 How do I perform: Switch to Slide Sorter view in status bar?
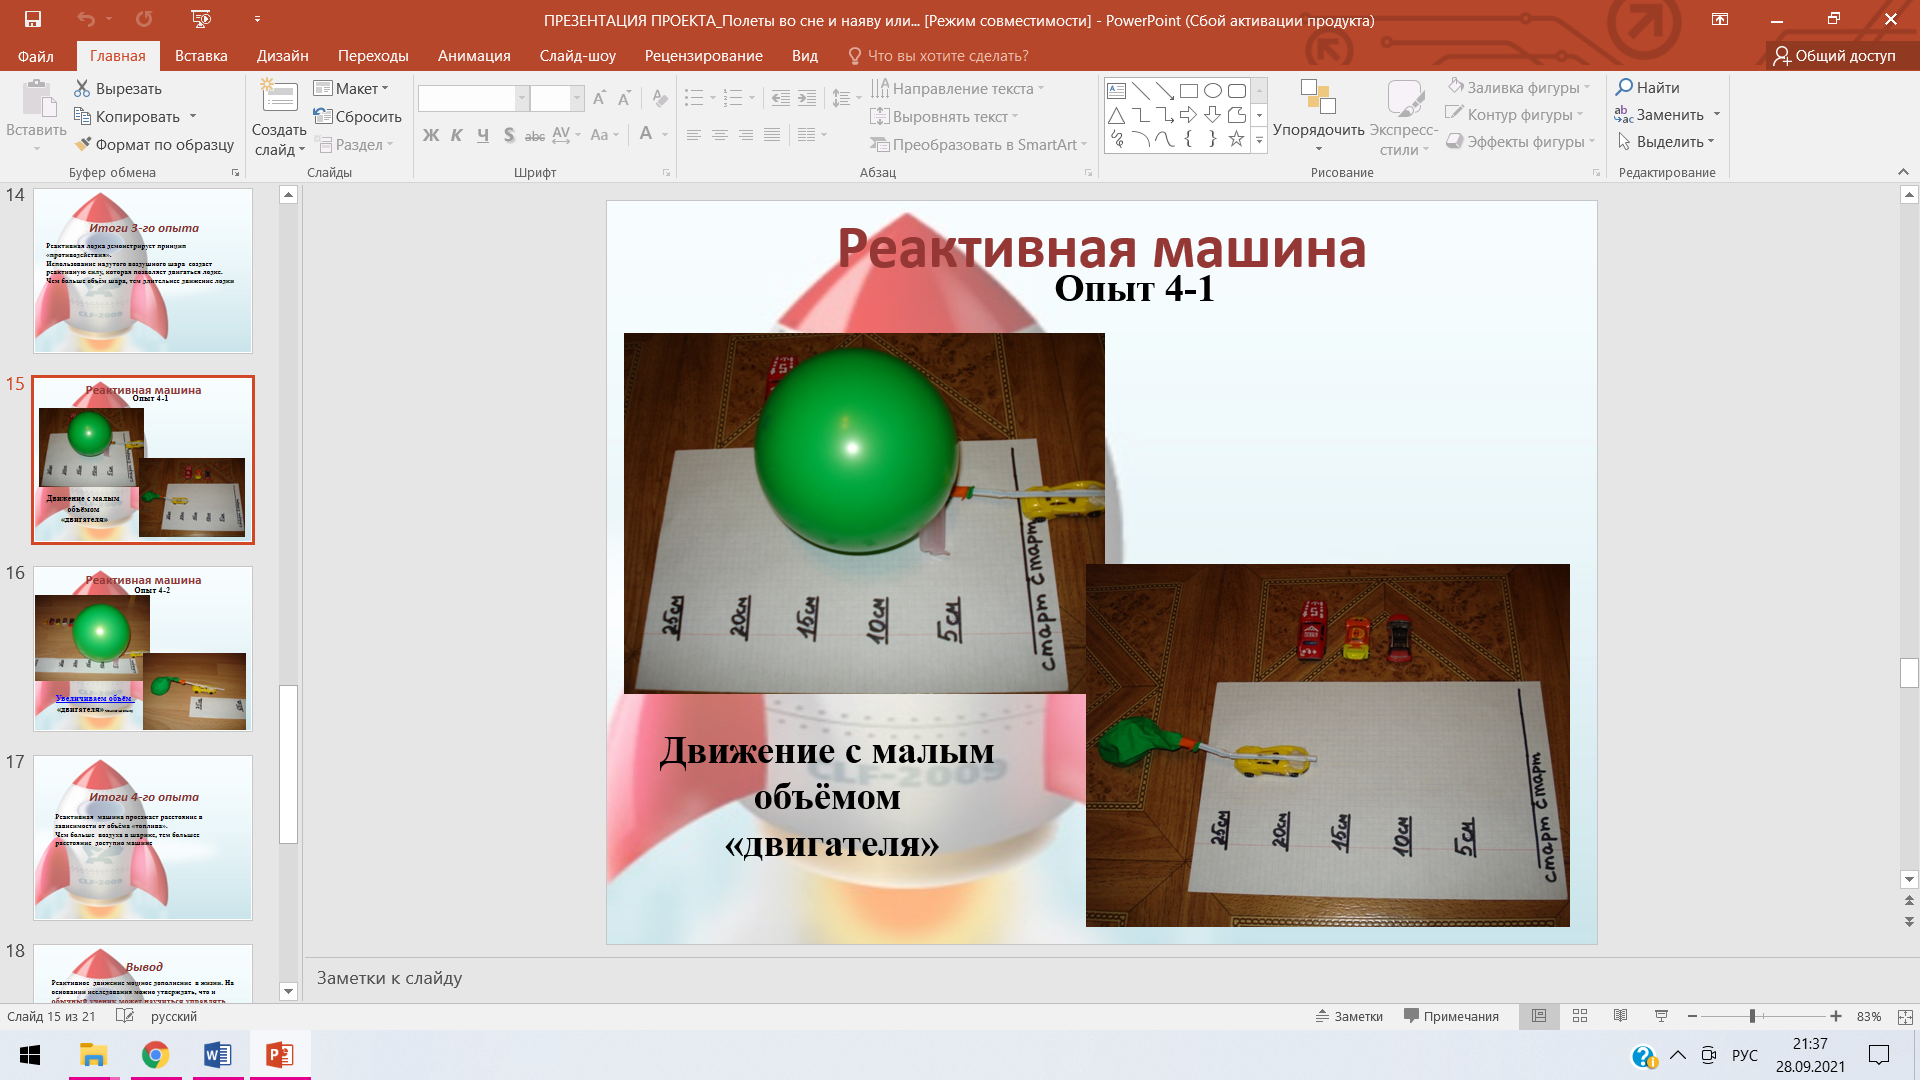click(x=1580, y=1016)
